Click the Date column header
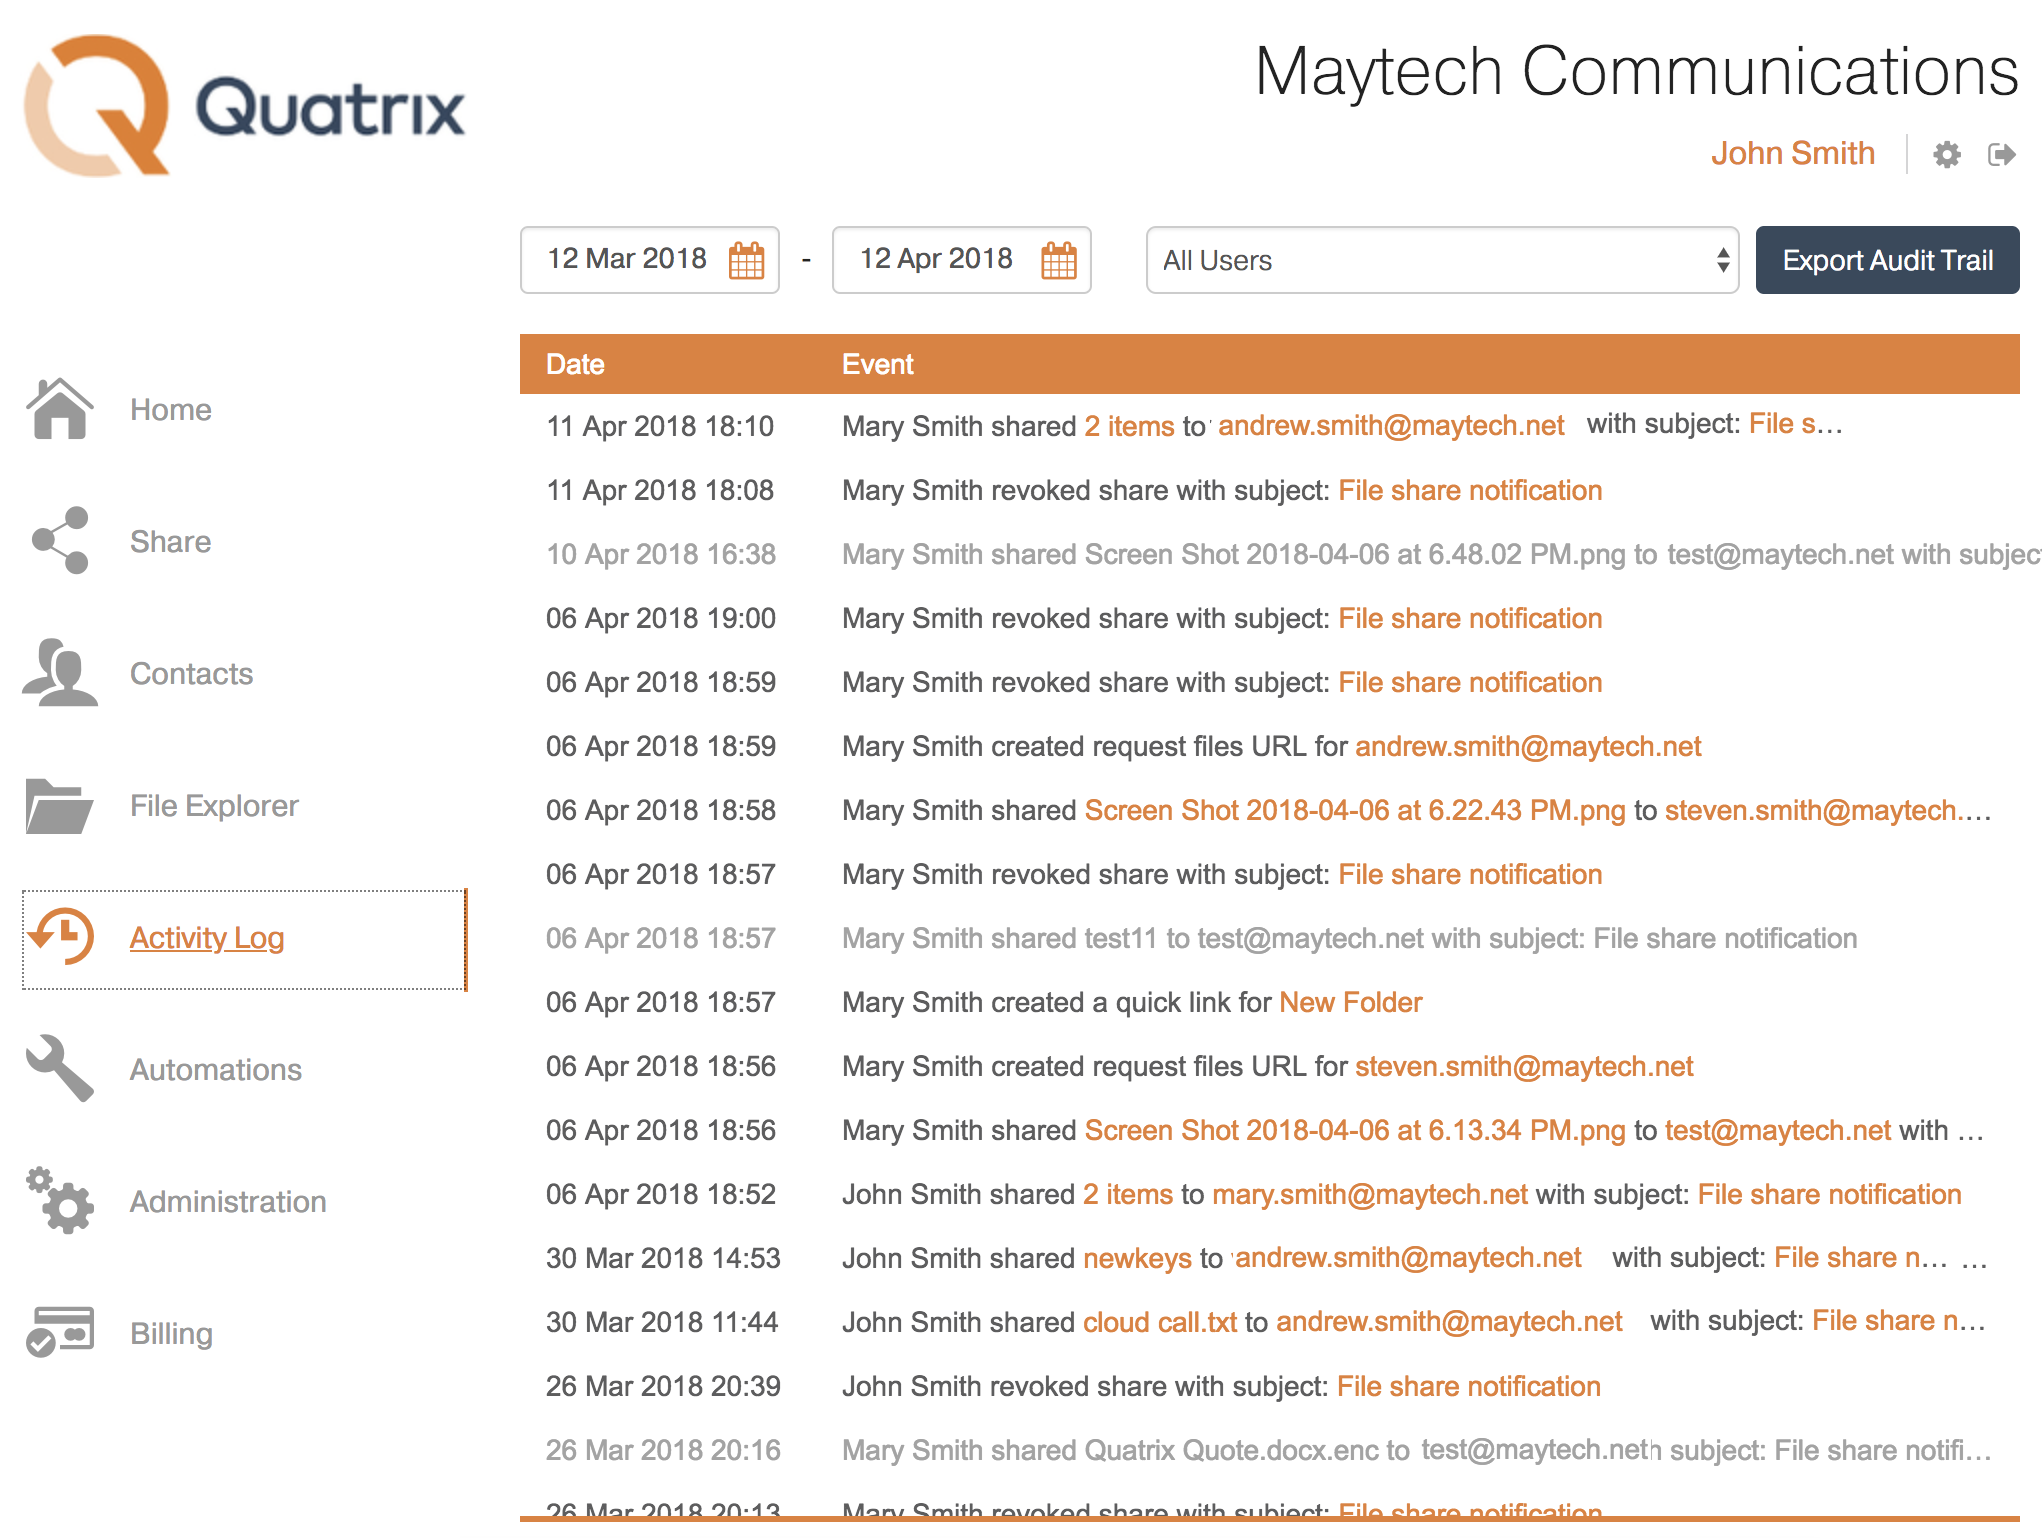 (575, 364)
